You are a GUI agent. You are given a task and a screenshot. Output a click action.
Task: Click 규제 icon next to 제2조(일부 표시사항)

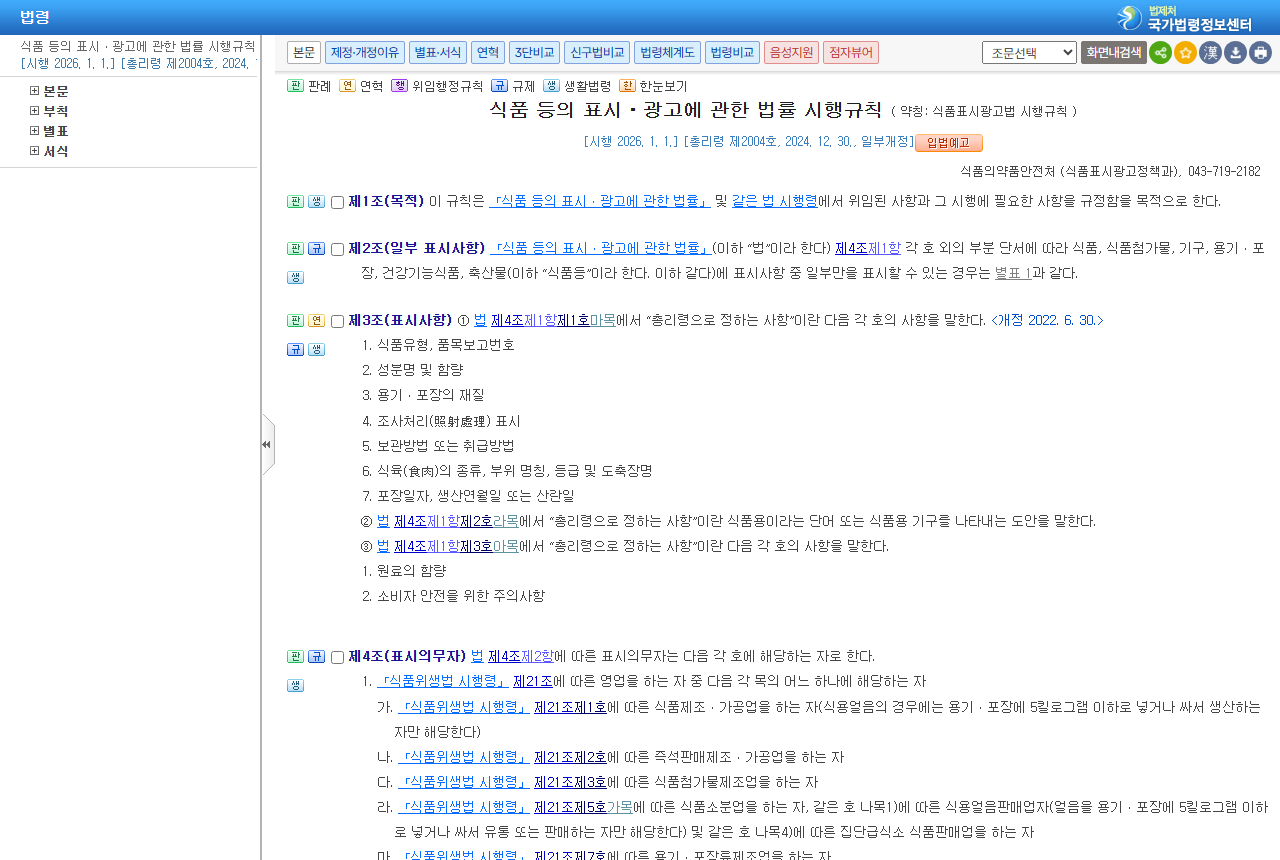(x=316, y=249)
